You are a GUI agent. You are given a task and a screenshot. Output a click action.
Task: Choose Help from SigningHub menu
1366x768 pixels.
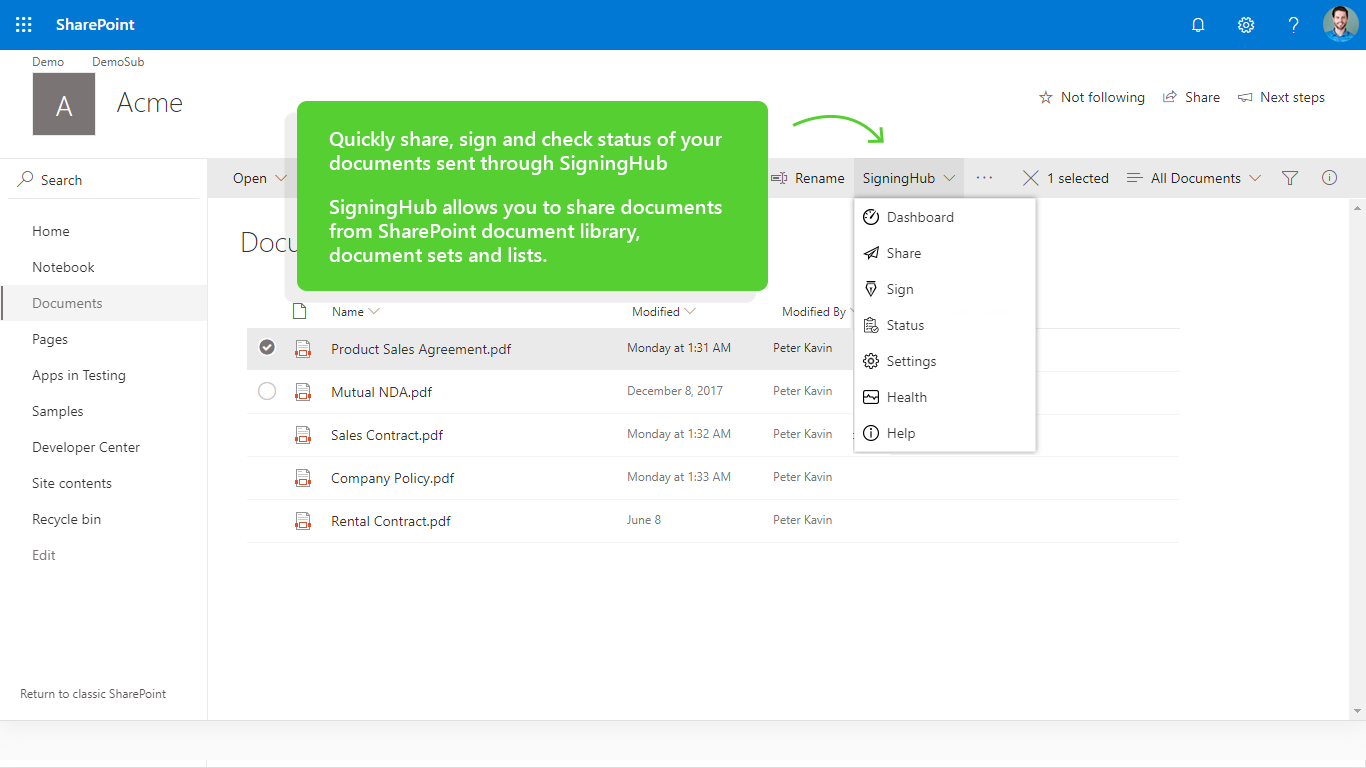click(945, 433)
